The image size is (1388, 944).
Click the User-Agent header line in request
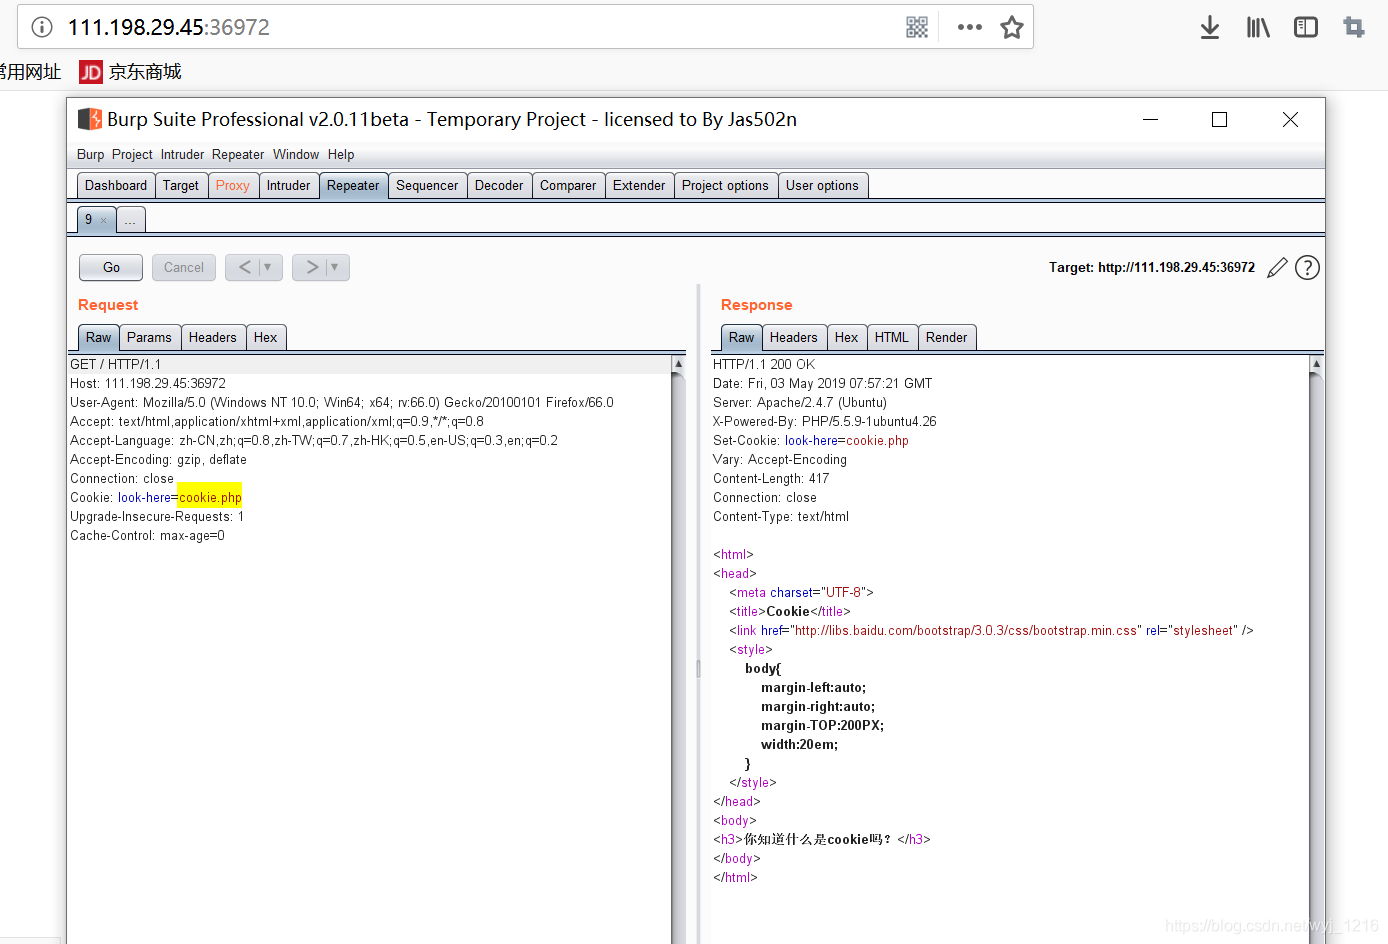pos(342,403)
